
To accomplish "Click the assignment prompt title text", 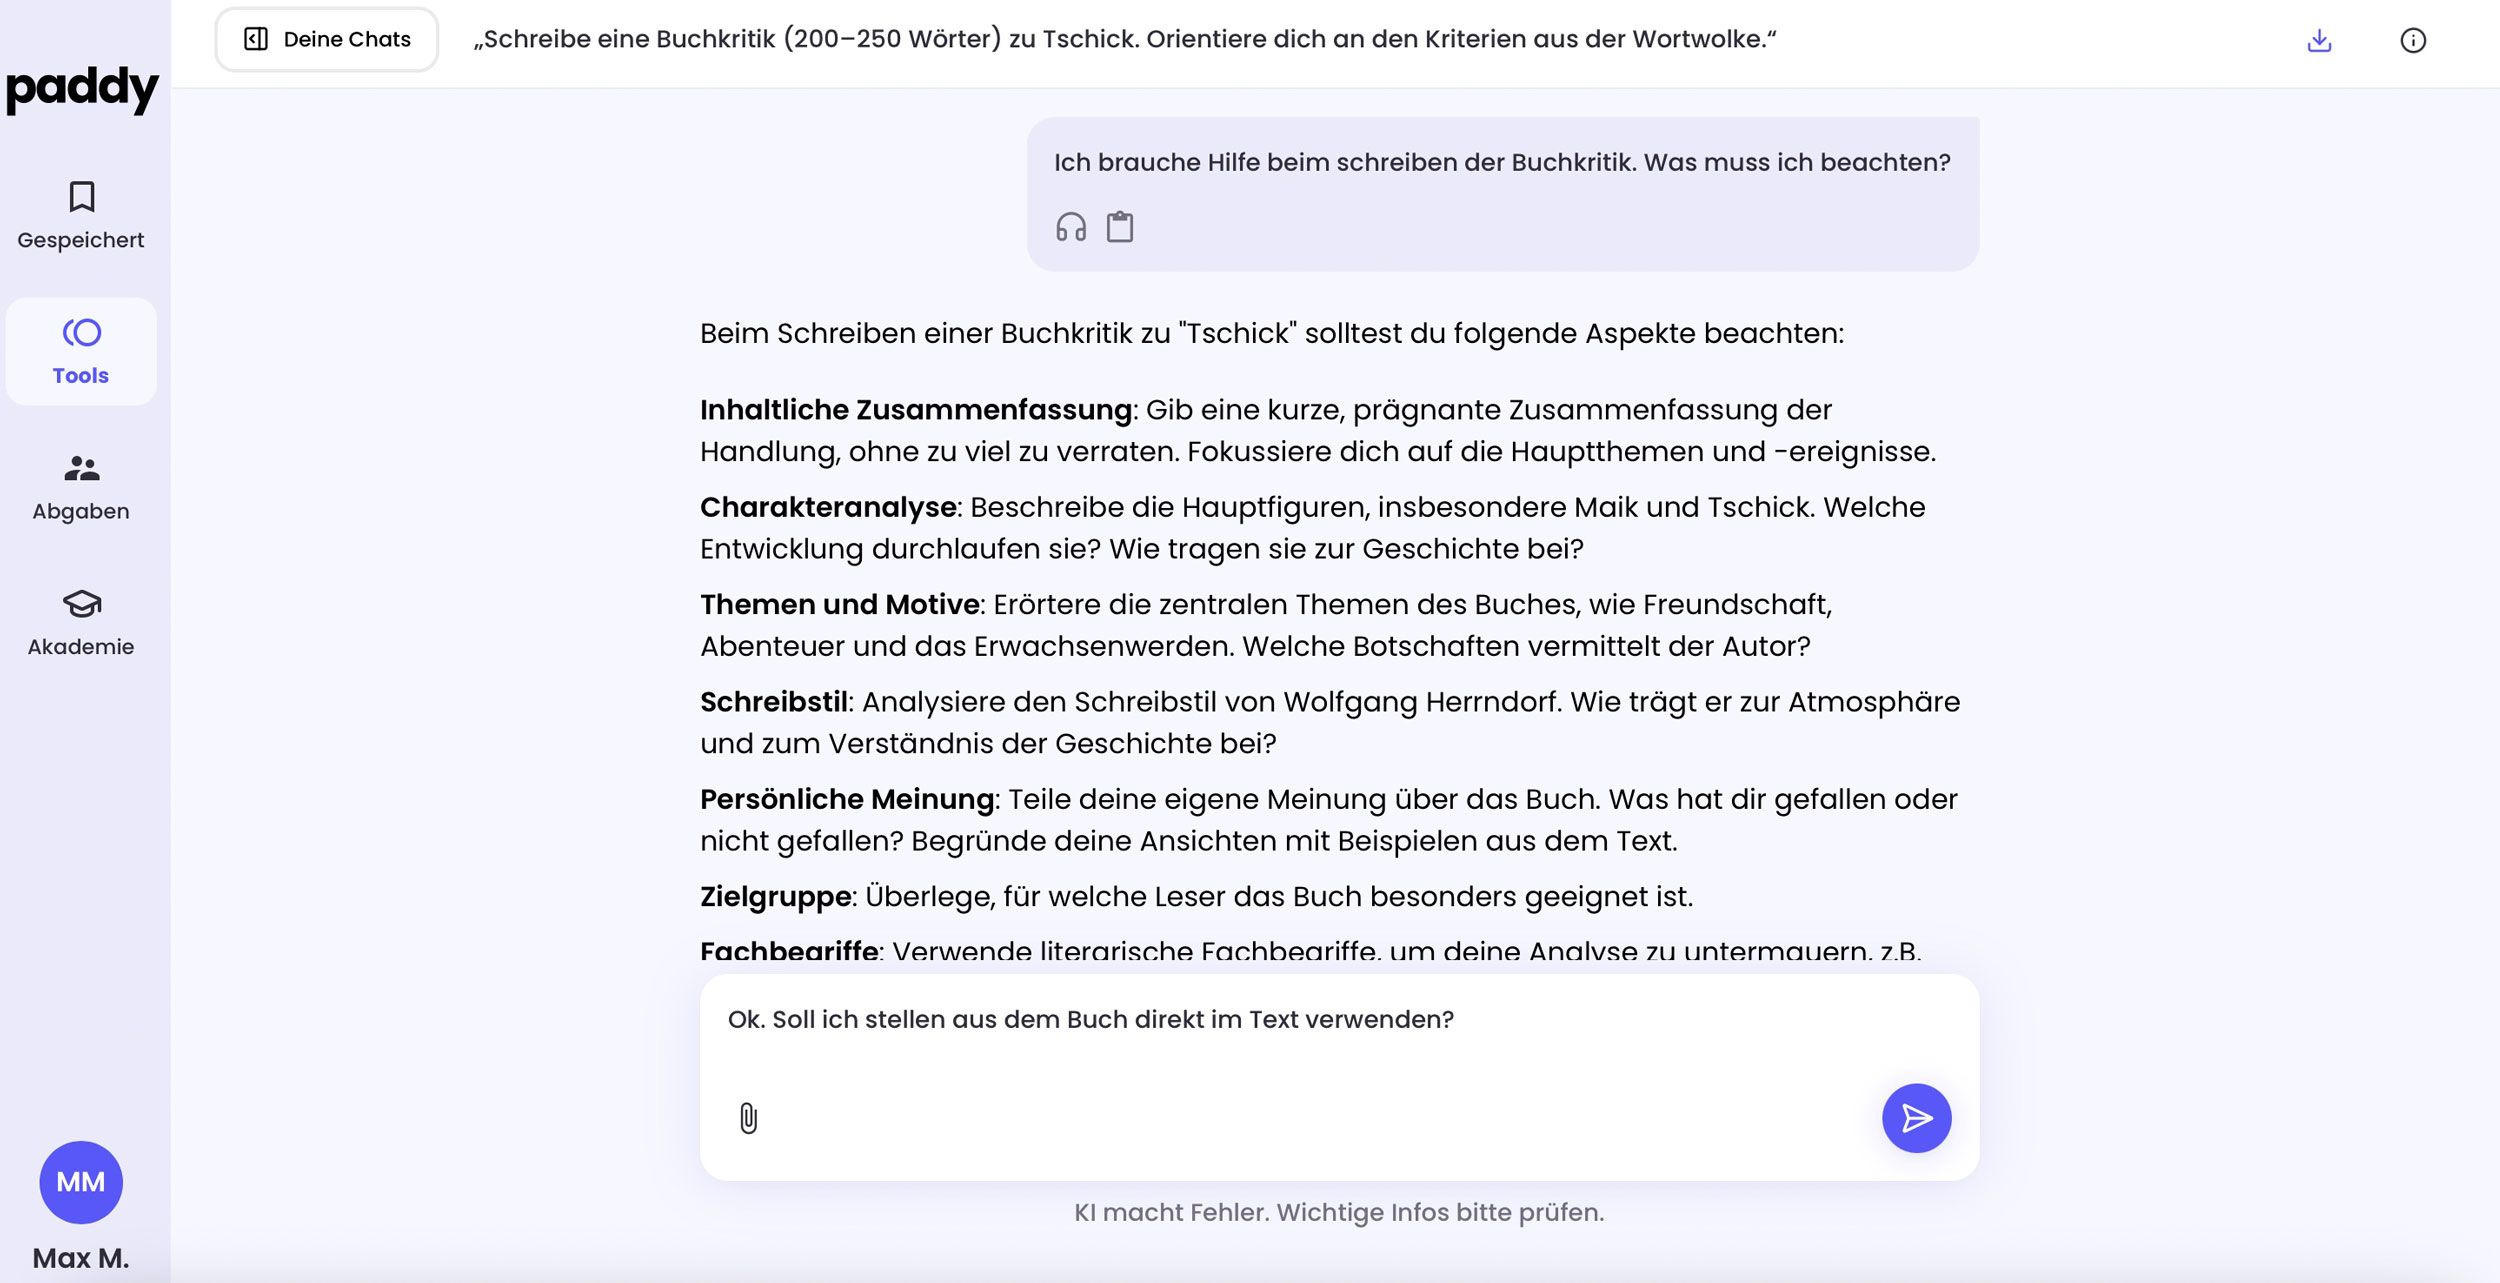I will pos(1124,39).
